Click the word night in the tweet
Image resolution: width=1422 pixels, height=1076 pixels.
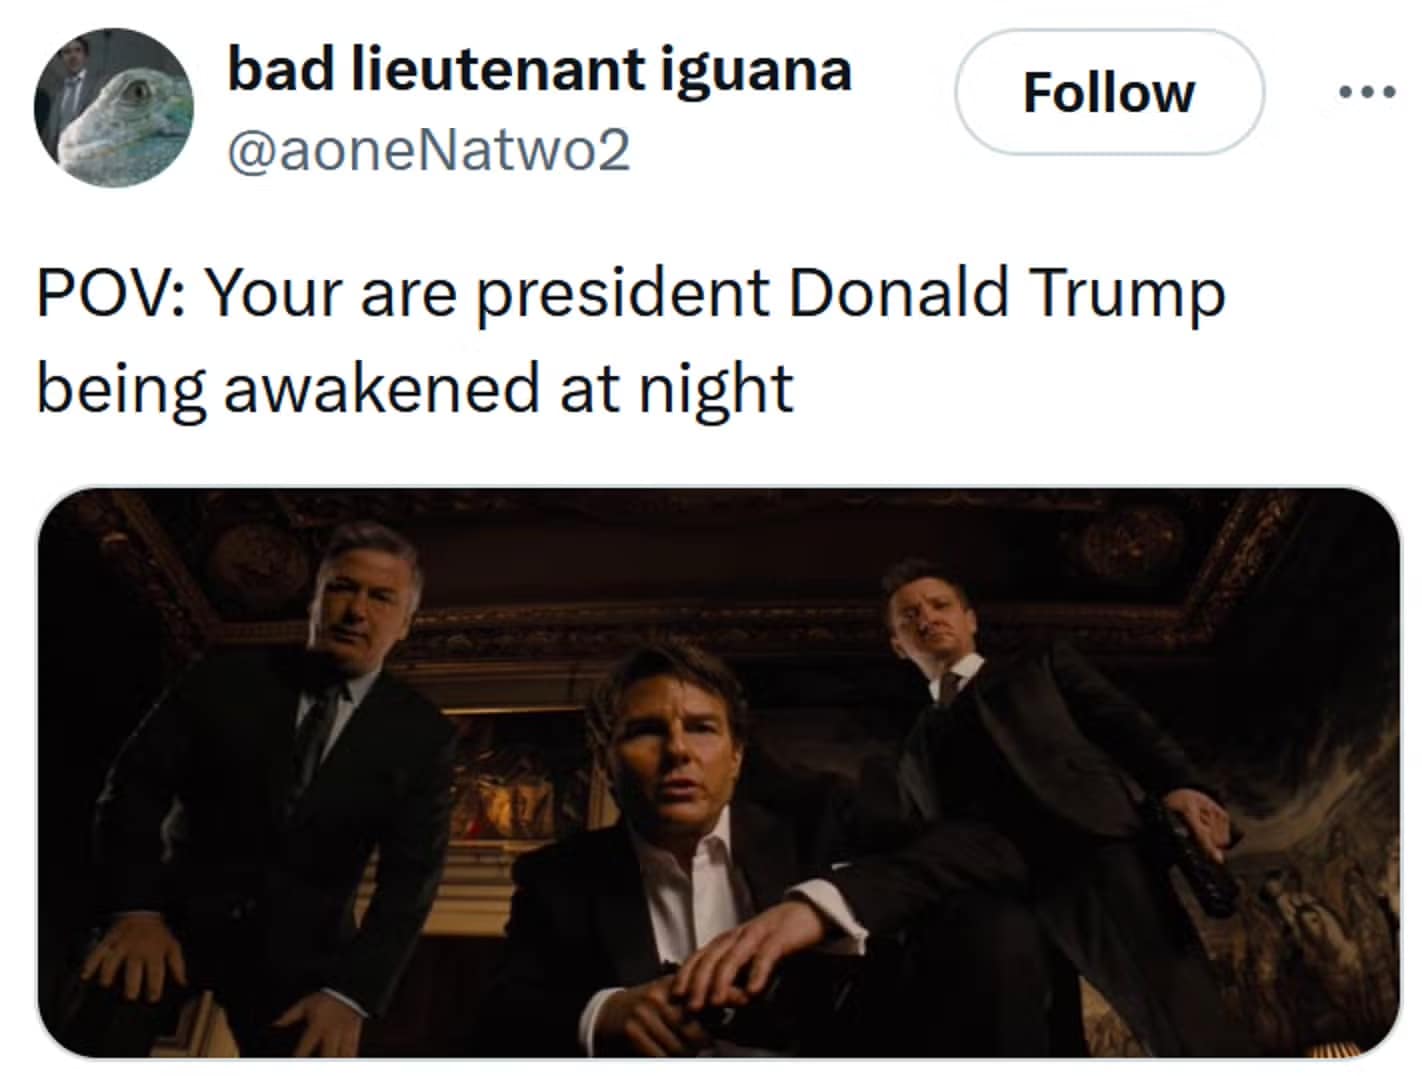click(x=715, y=390)
